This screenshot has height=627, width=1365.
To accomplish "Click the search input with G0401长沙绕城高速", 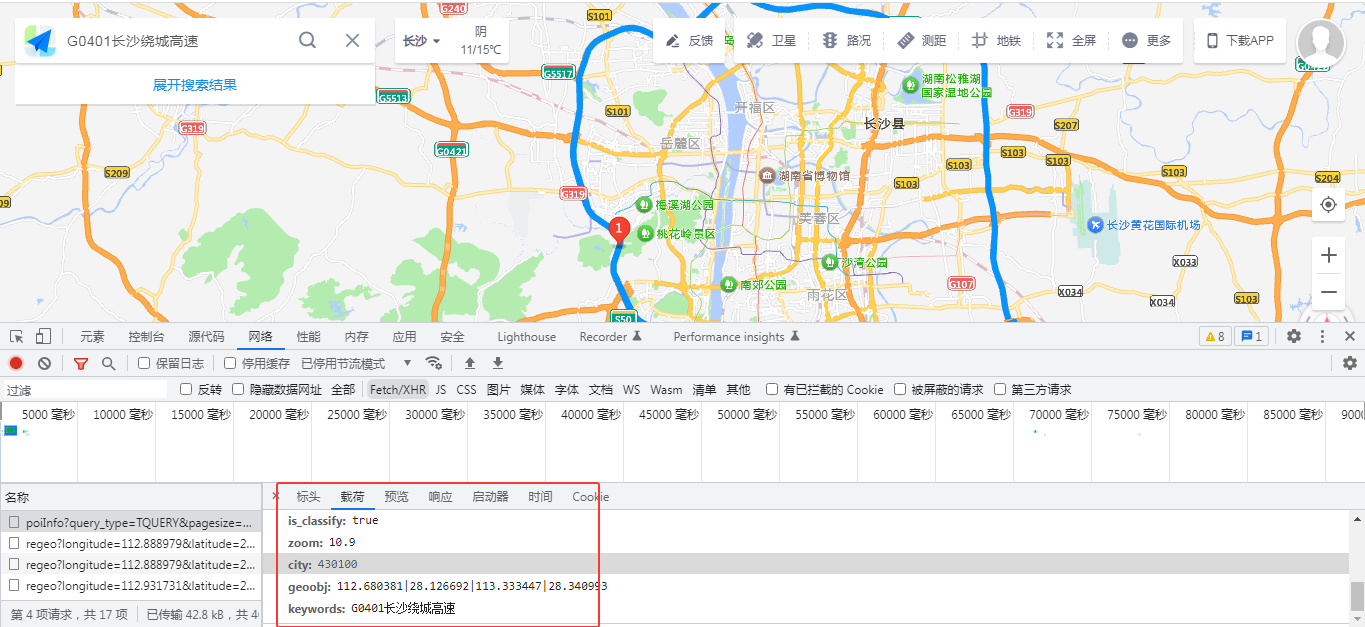I will (170, 41).
